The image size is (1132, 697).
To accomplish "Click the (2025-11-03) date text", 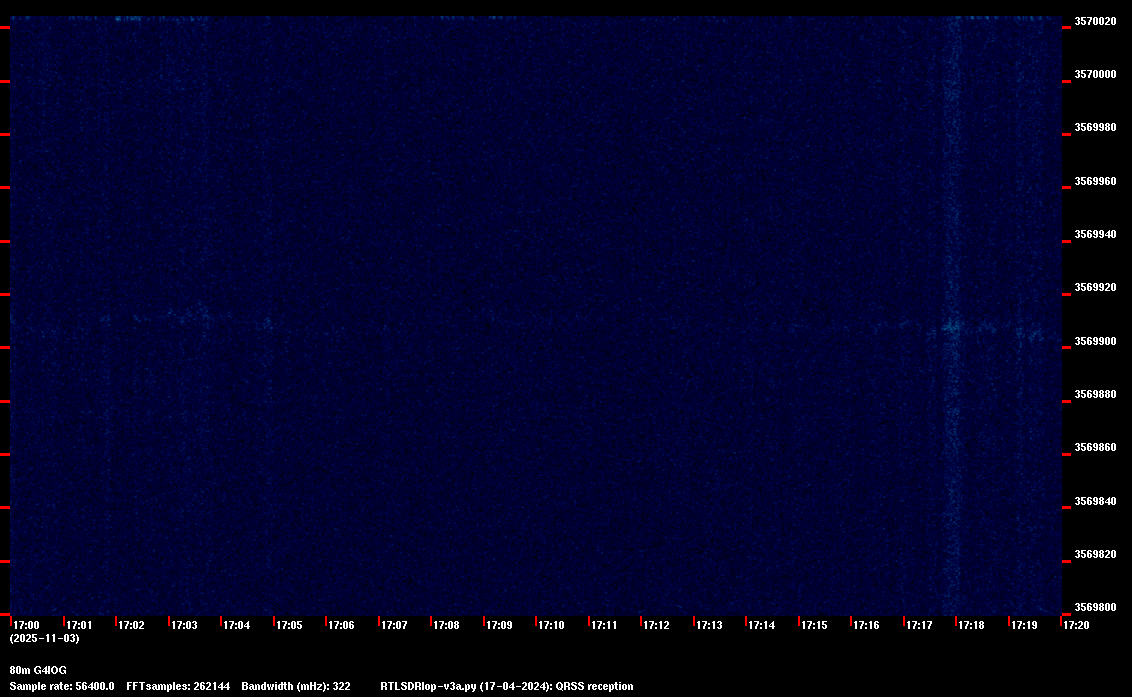I will pyautogui.click(x=44, y=638).
